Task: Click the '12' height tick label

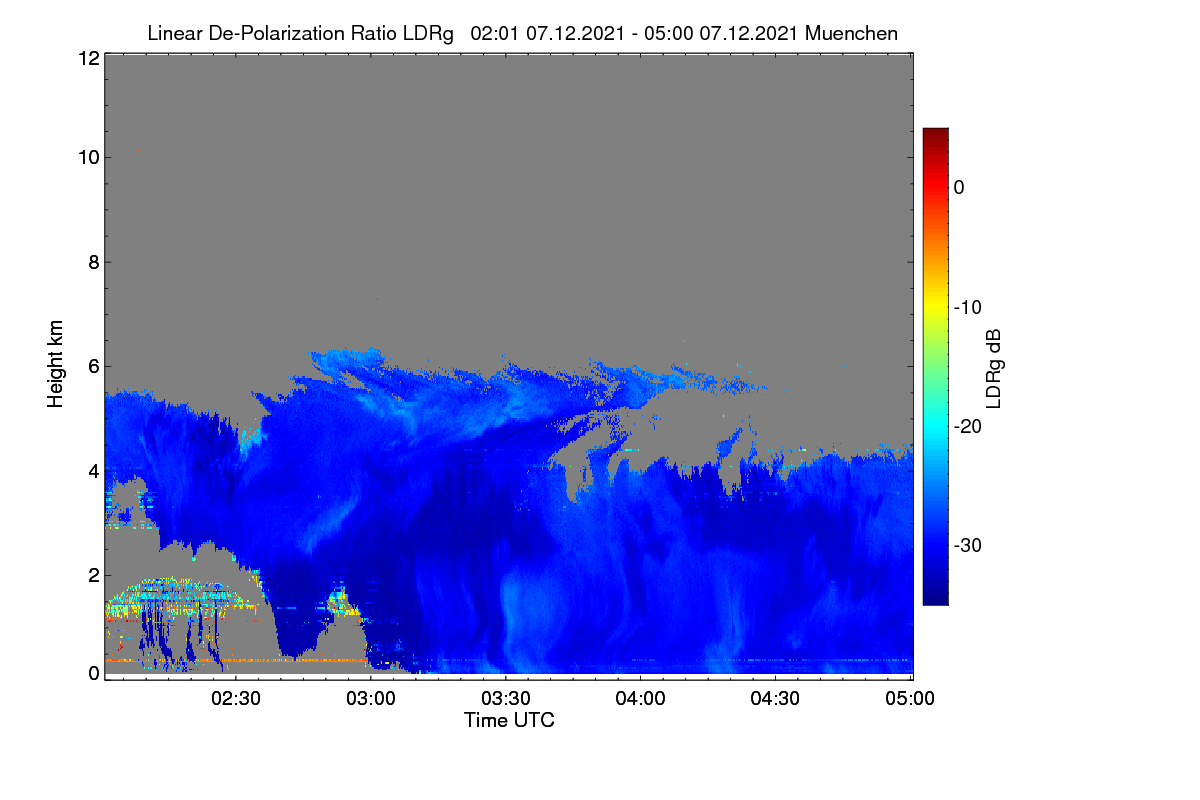Action: 88,59
